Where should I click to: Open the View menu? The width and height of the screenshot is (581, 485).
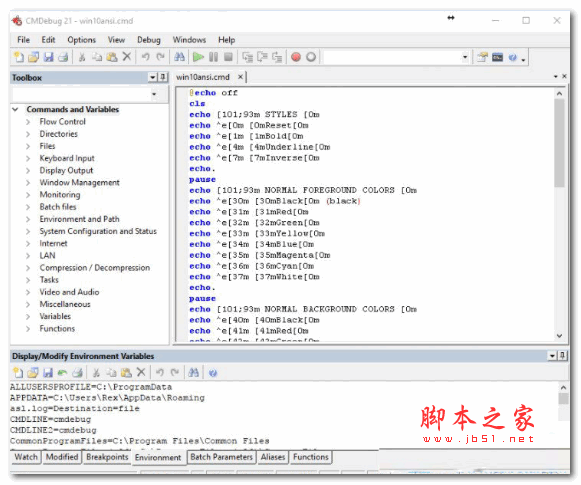coord(116,40)
